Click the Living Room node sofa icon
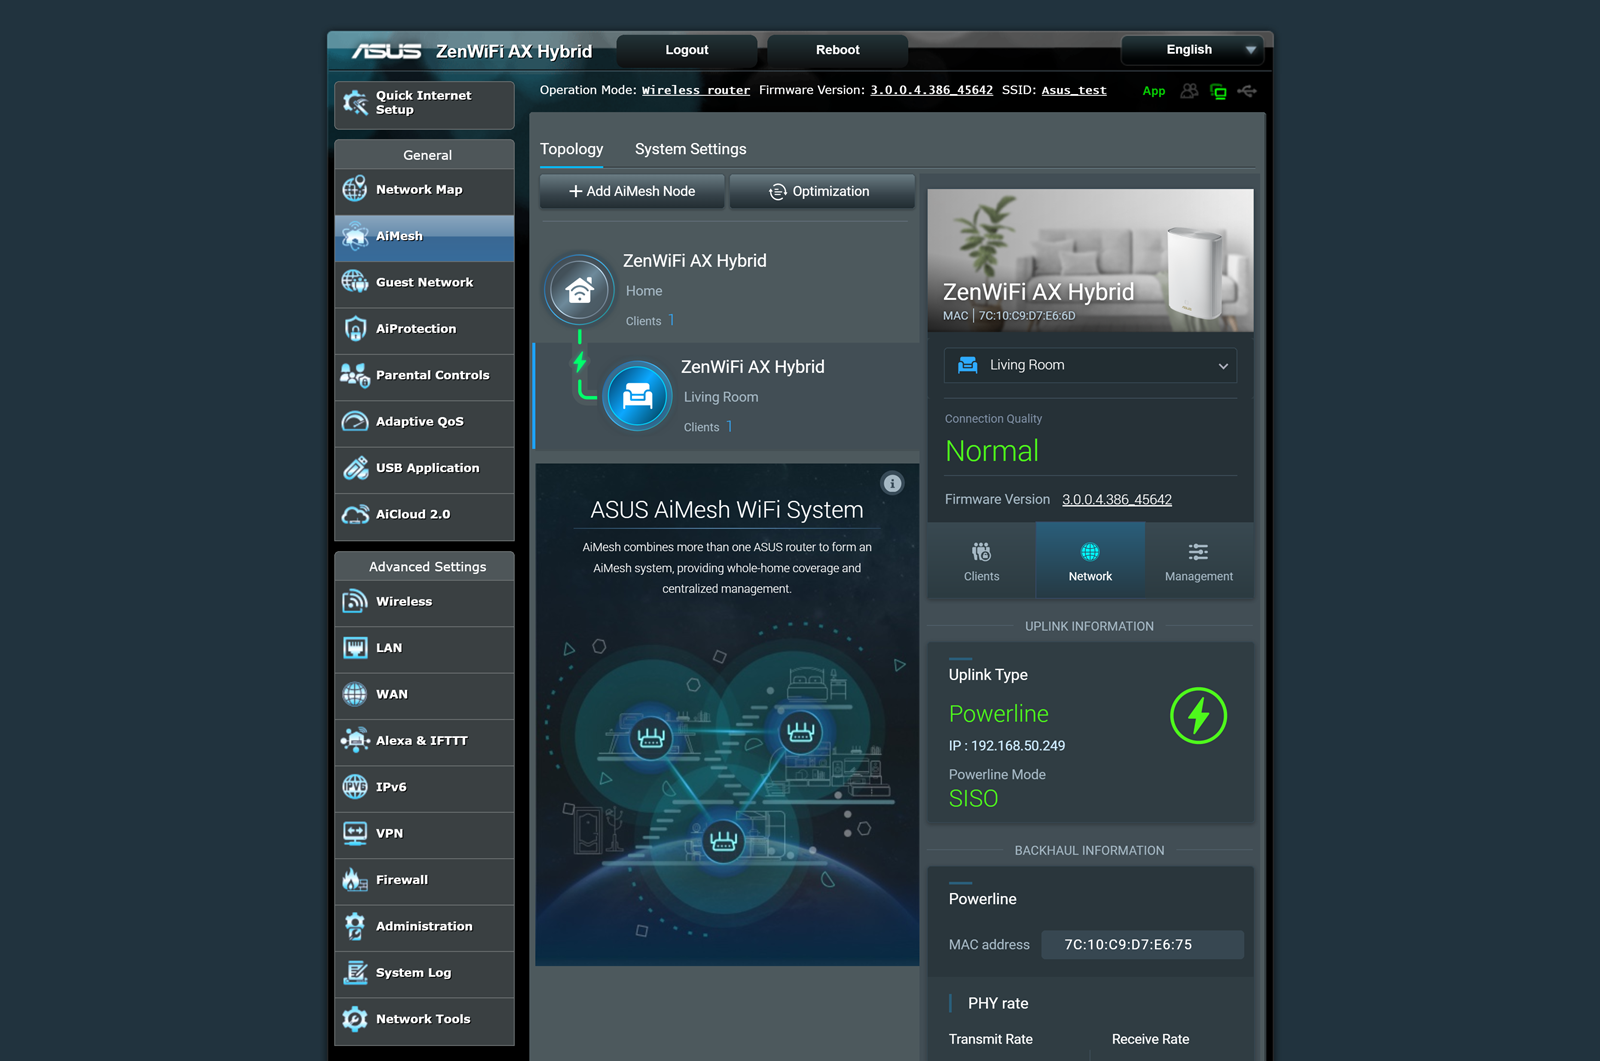This screenshot has width=1600, height=1061. 637,396
